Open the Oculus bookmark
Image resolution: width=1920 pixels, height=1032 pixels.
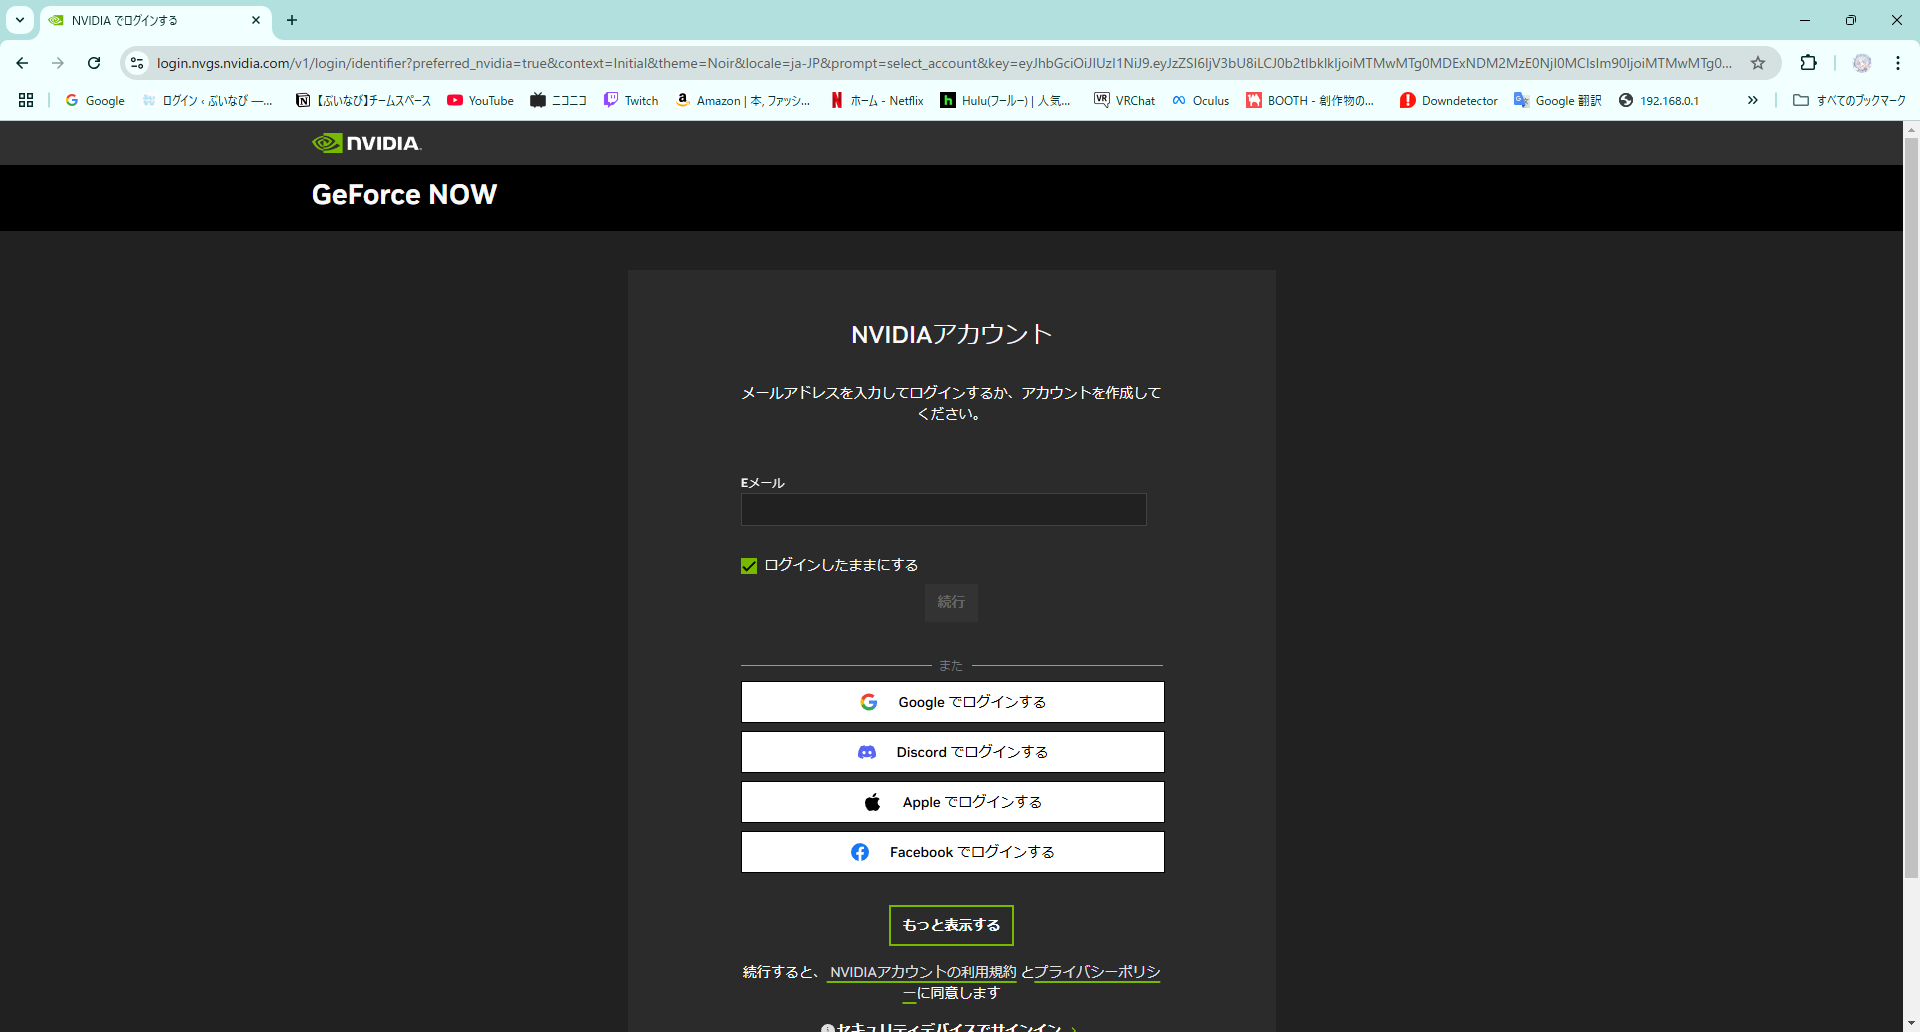tap(1200, 100)
